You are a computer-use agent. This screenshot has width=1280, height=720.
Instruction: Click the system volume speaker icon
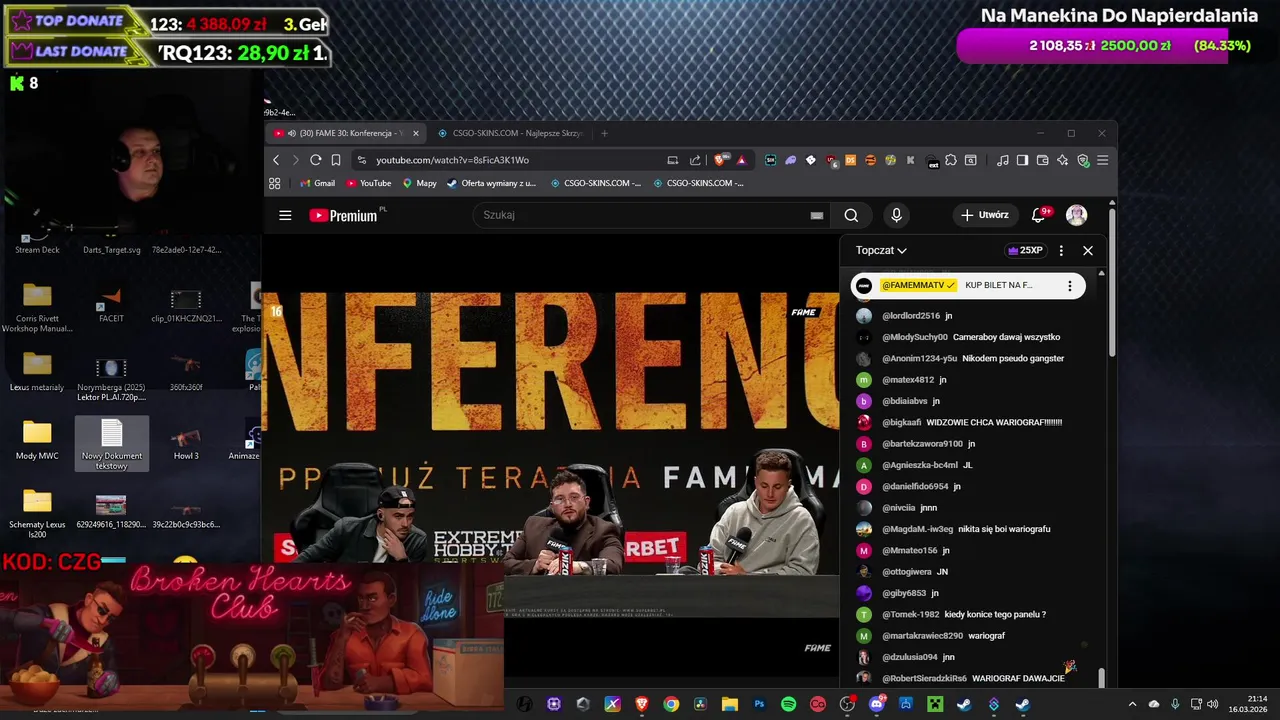(x=1212, y=704)
